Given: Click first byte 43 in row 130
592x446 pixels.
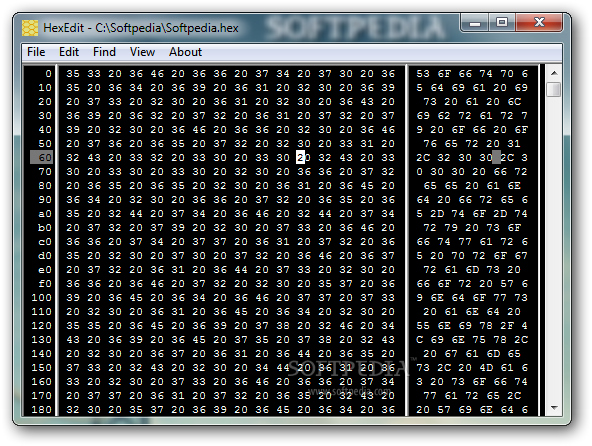Looking at the screenshot, I should [73, 340].
